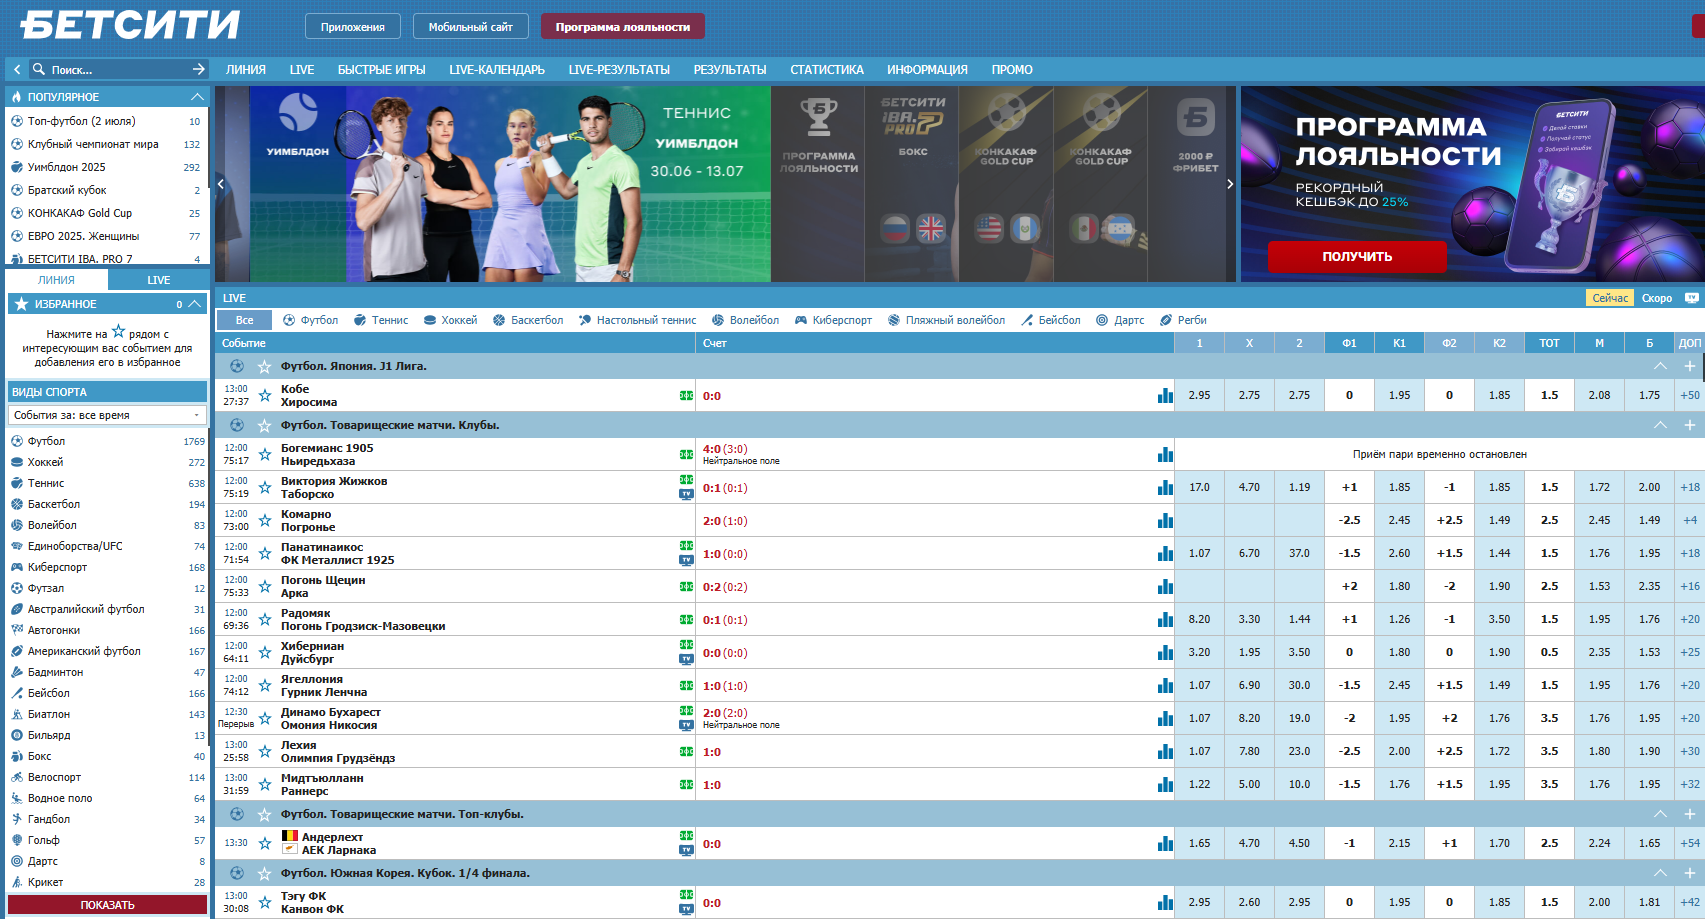The width and height of the screenshot is (1705, 919).
Task: Click the volleyball icon in live filter
Action: coord(718,320)
